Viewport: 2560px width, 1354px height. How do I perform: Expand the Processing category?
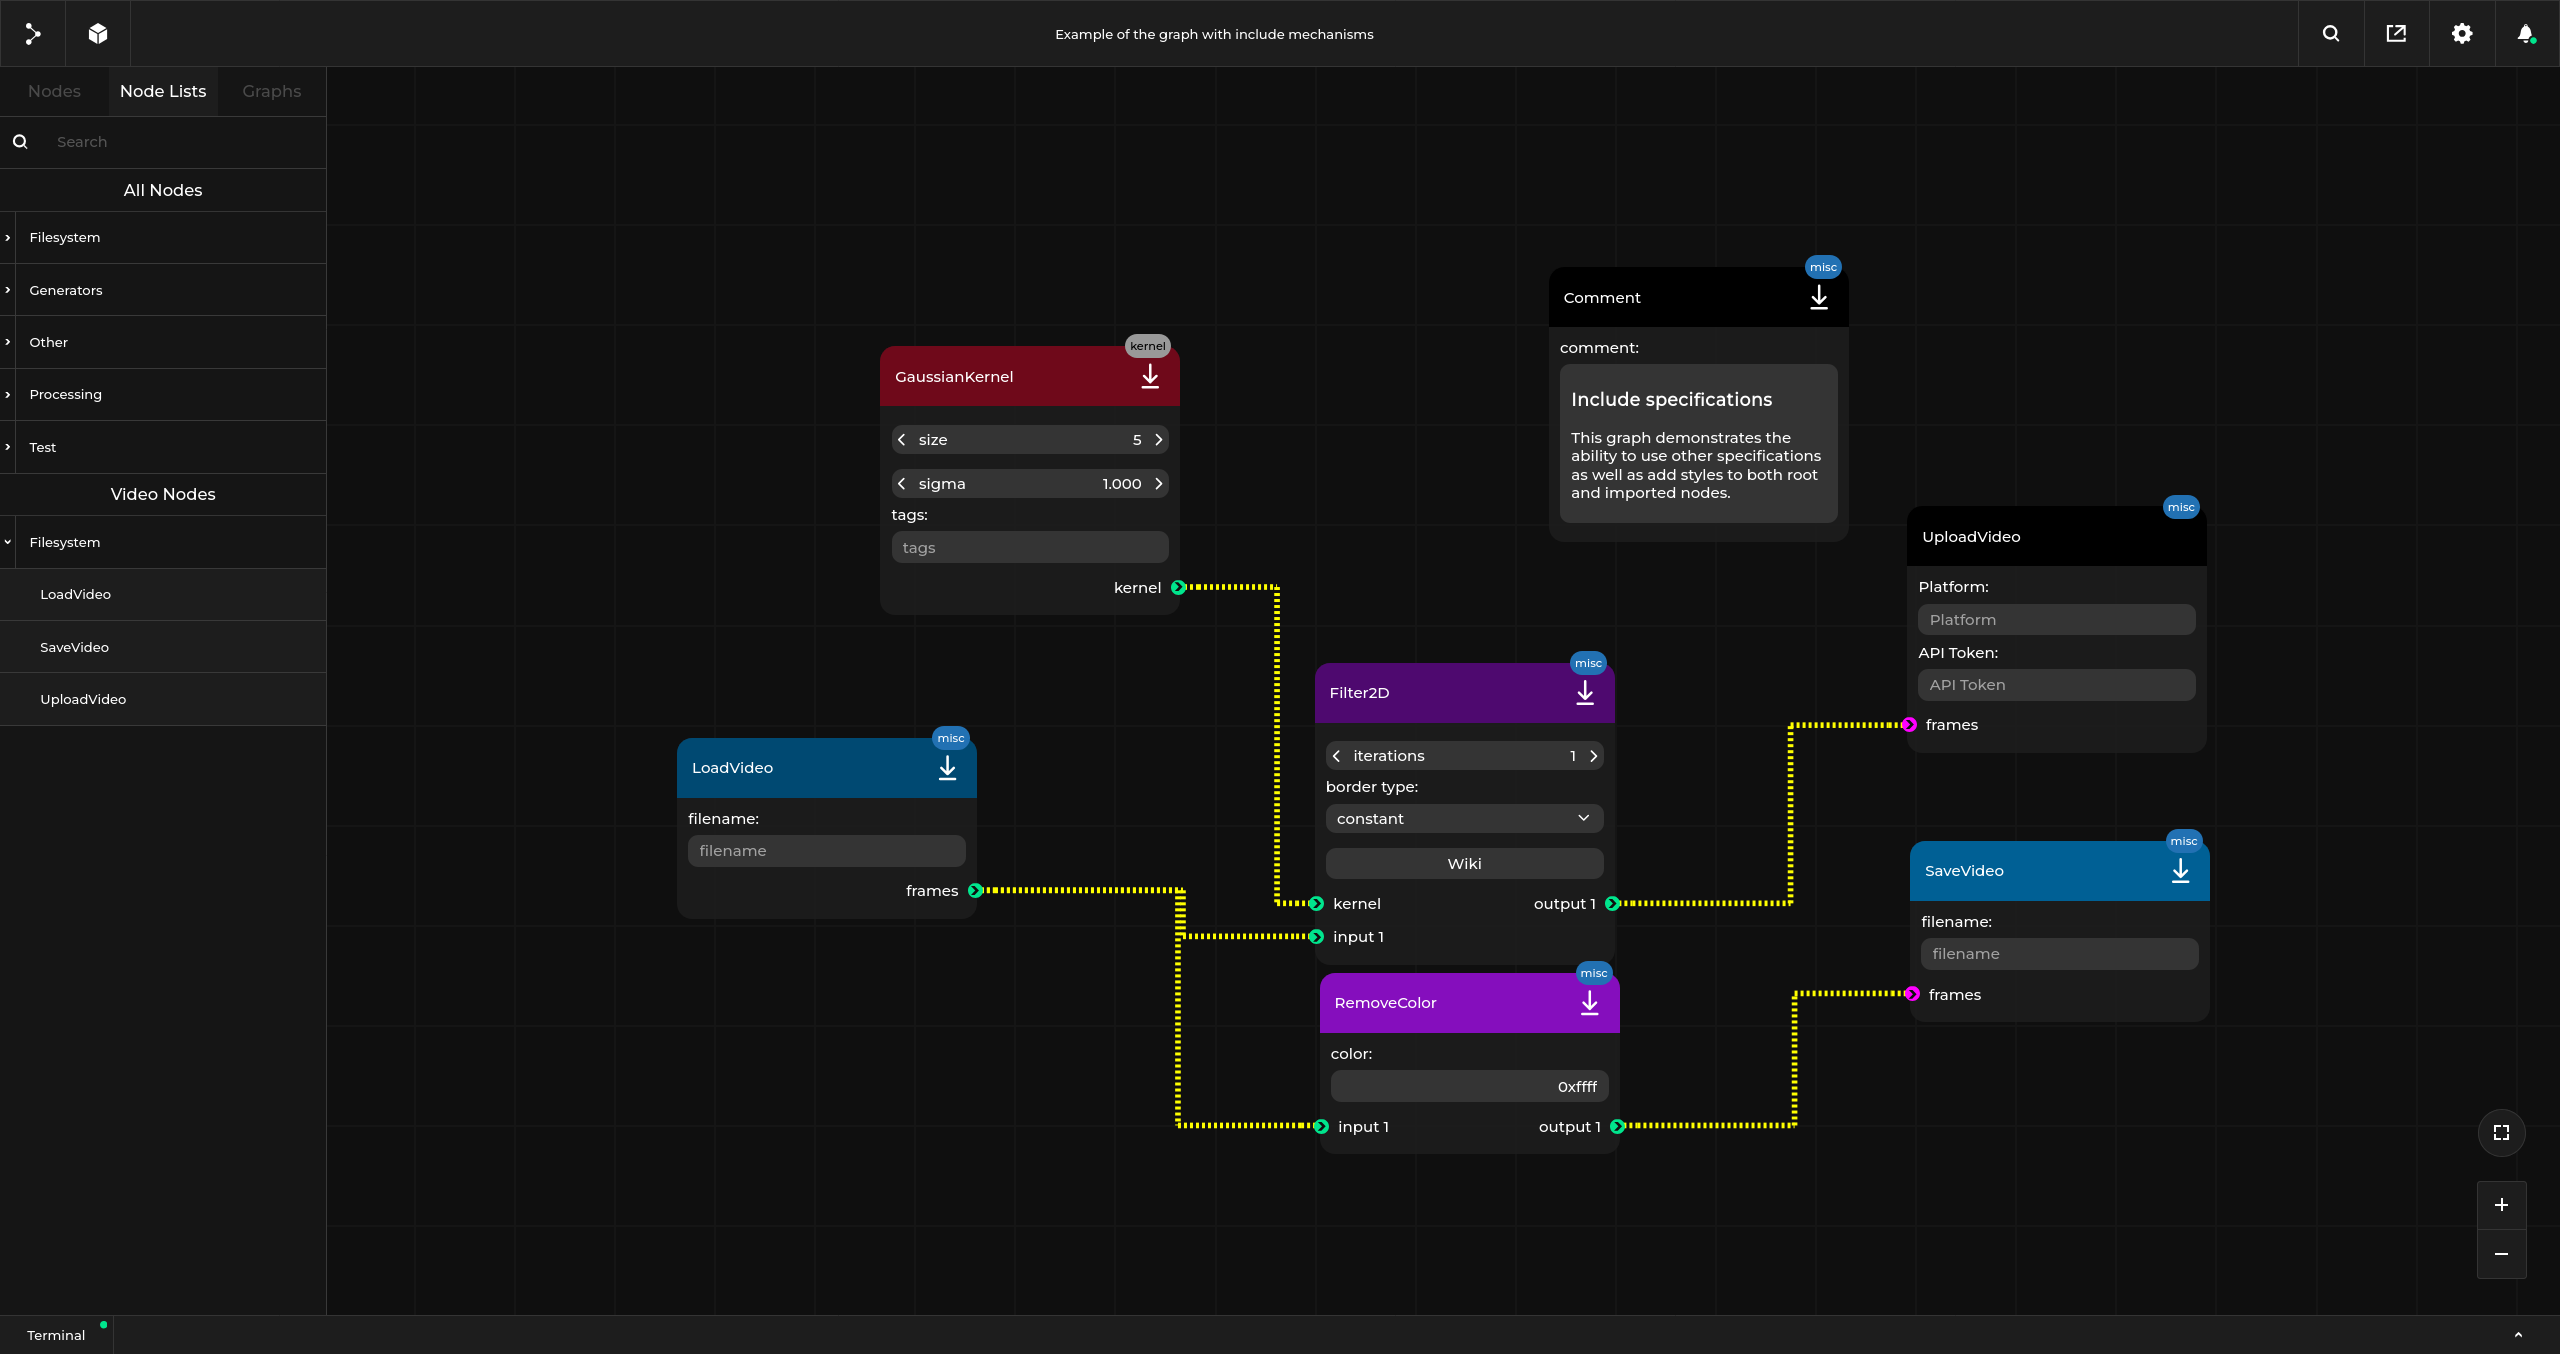coord(8,394)
